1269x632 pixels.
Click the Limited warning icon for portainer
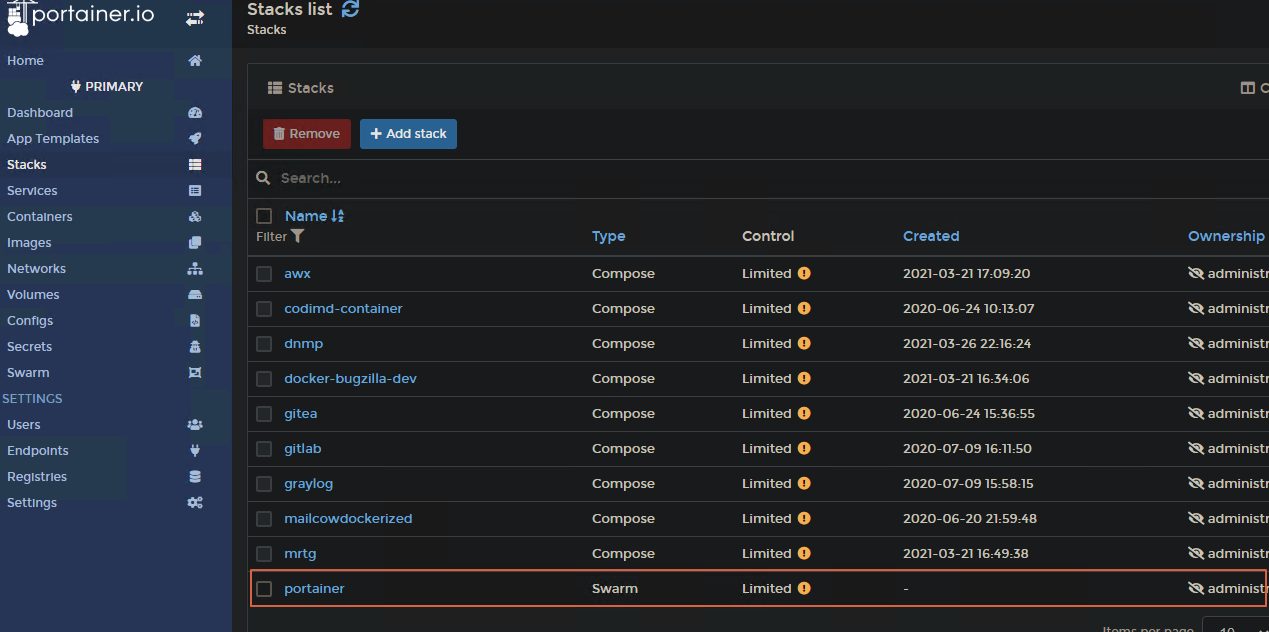pos(804,589)
